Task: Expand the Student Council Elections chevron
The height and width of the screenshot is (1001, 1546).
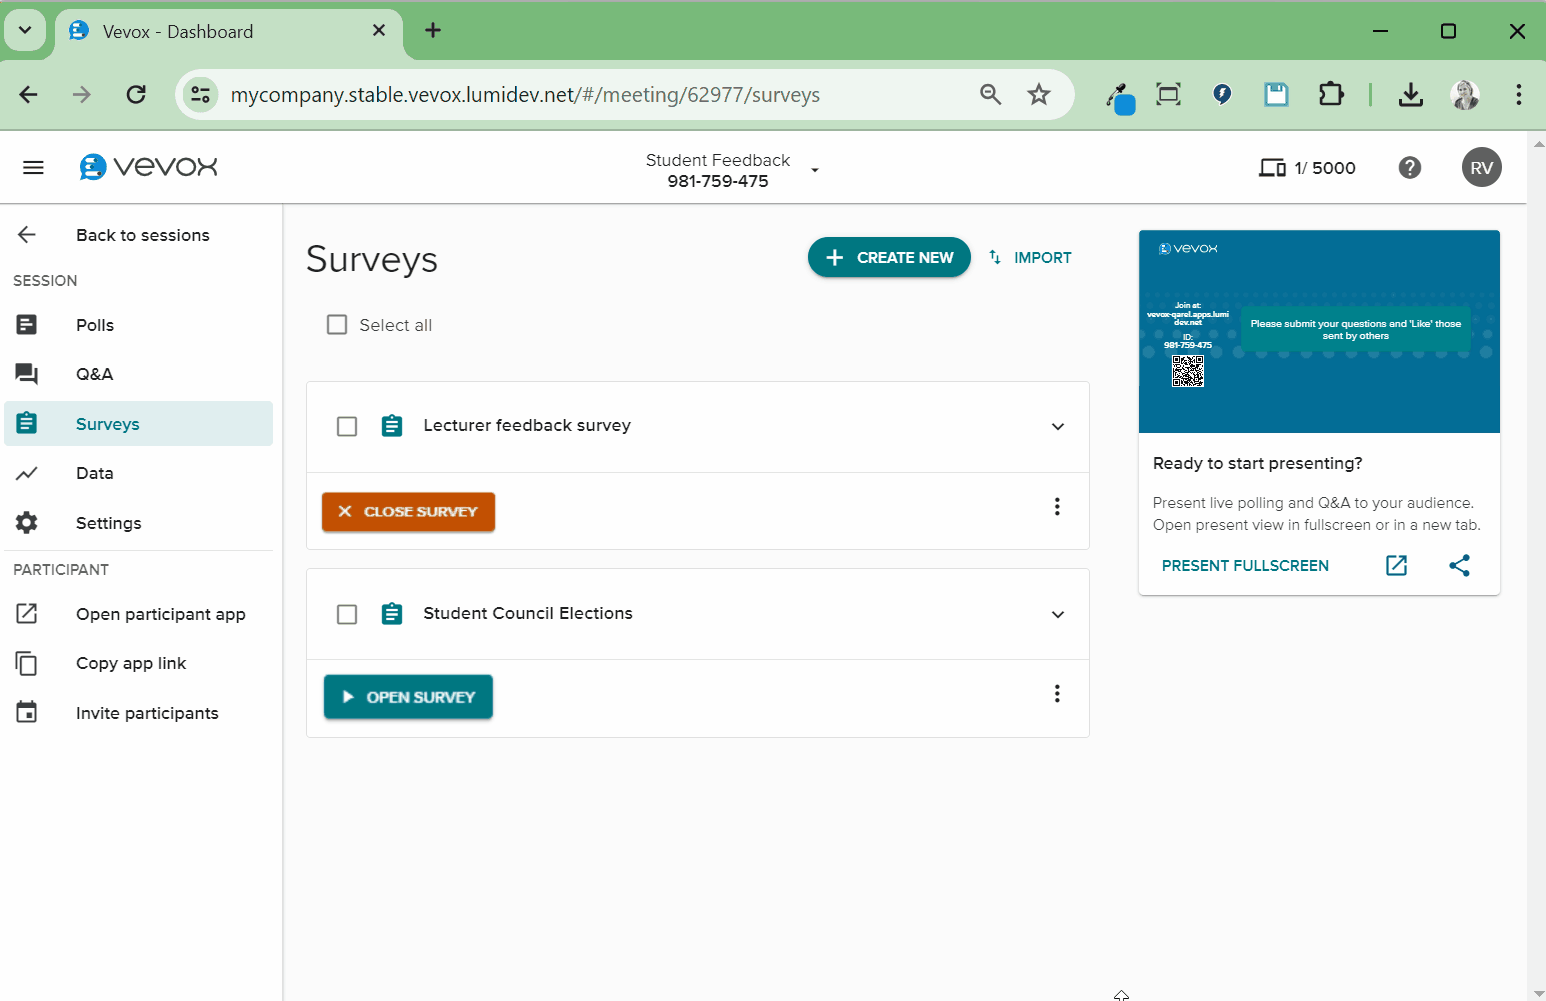Action: coord(1057,614)
